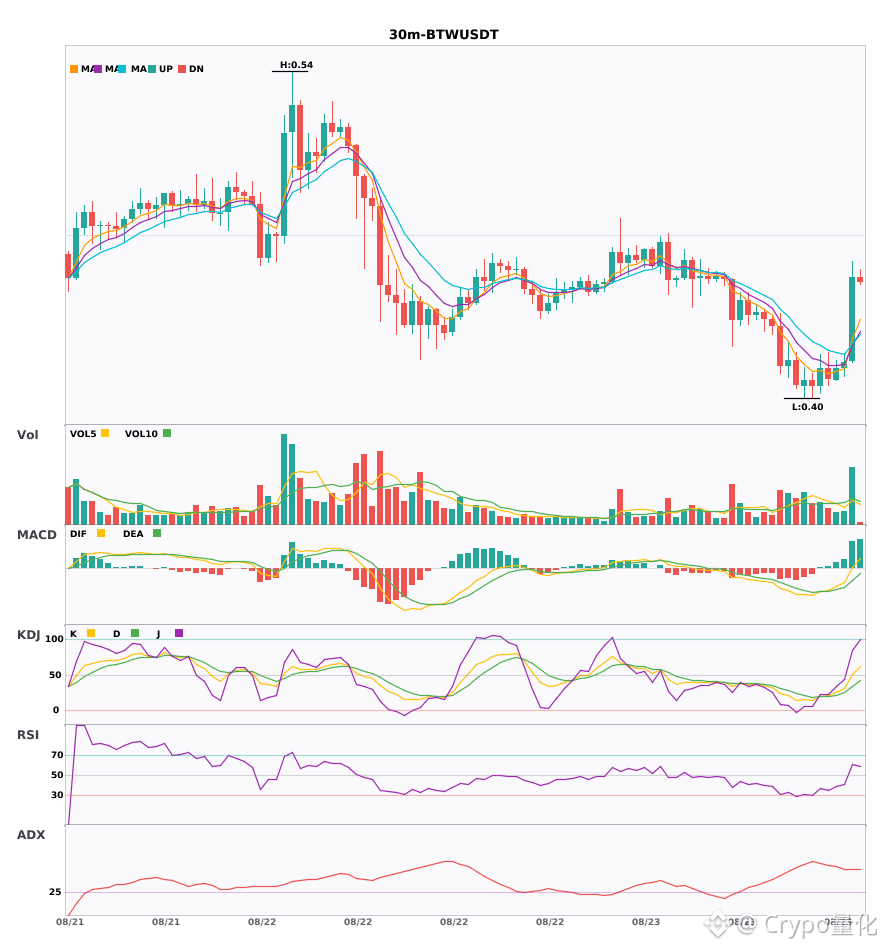Screen dimensions: 885x950
Task: Click the Vol panel label
Action: pos(27,435)
